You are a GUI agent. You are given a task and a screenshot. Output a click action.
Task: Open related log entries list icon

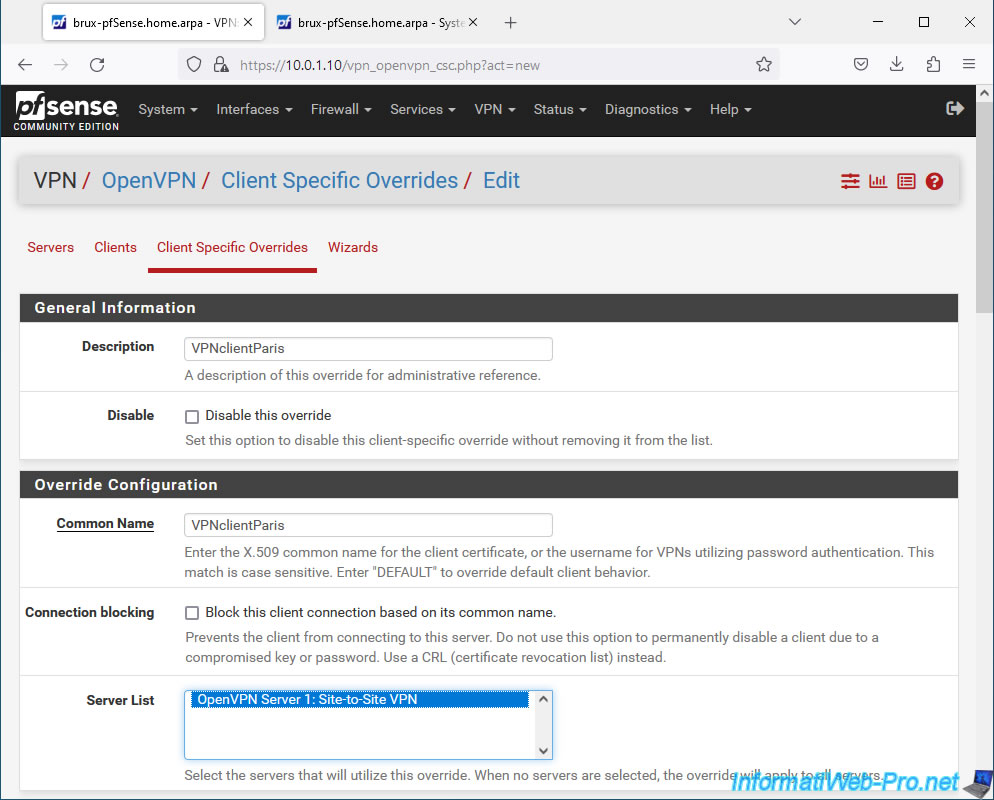(x=907, y=181)
